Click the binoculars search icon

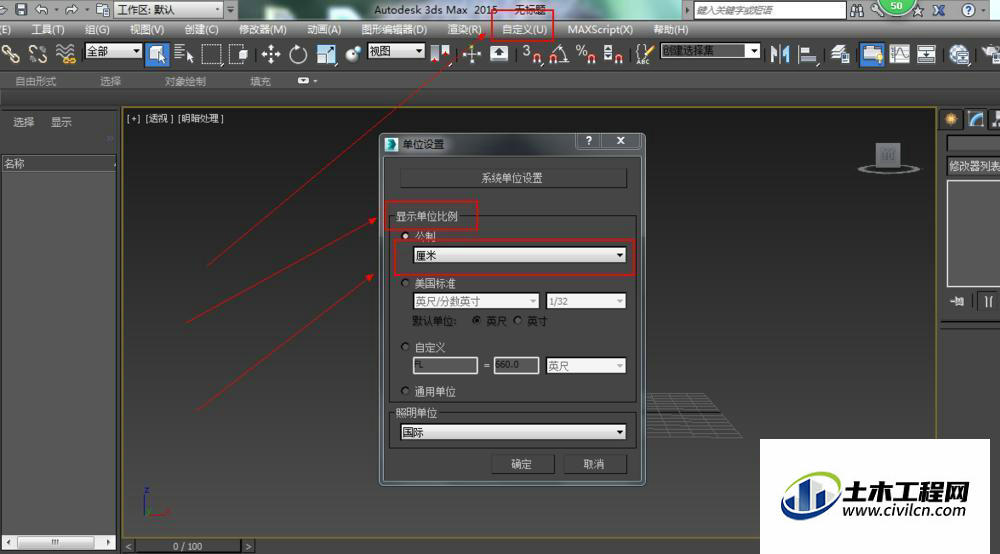pyautogui.click(x=857, y=10)
